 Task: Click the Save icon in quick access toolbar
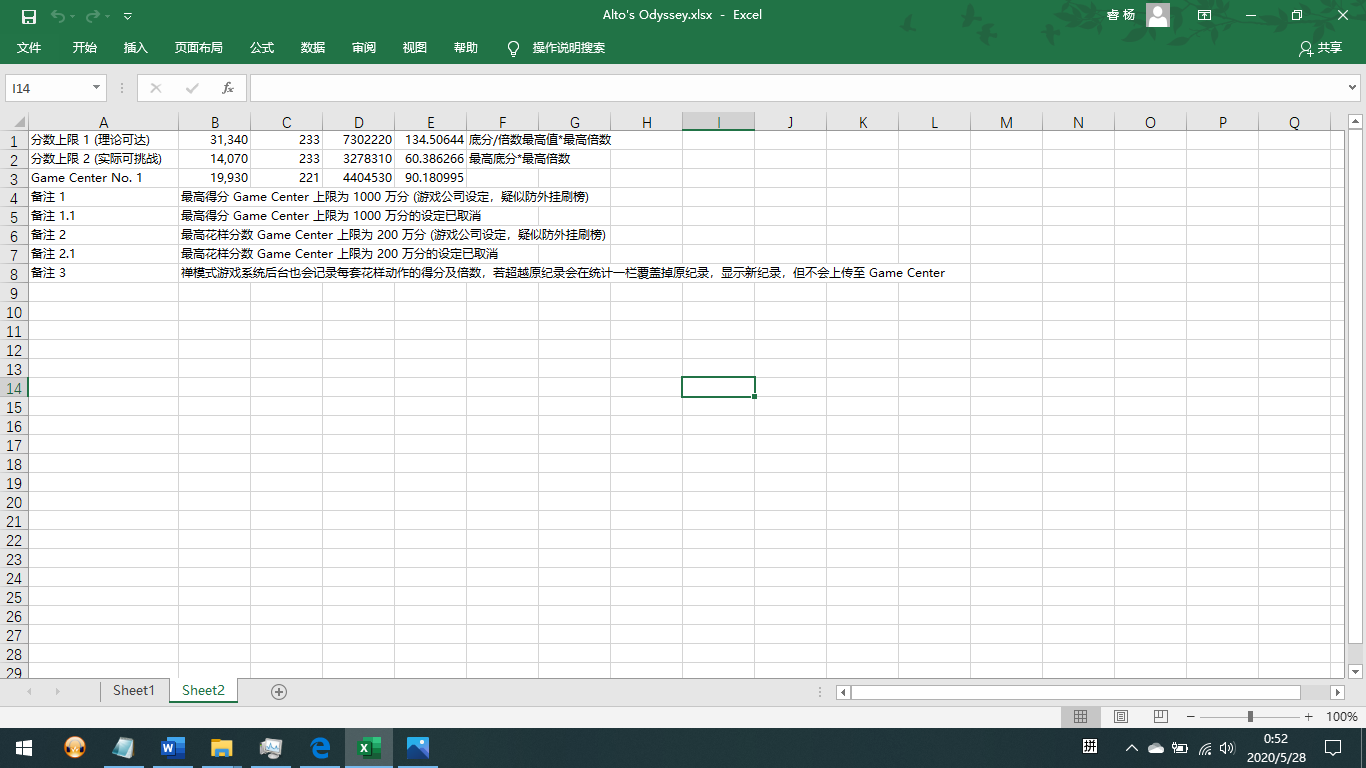[x=29, y=16]
